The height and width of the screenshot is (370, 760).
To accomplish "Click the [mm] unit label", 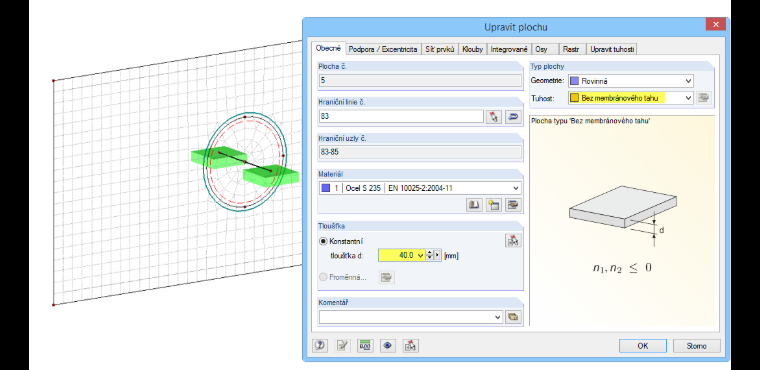I will 451,256.
